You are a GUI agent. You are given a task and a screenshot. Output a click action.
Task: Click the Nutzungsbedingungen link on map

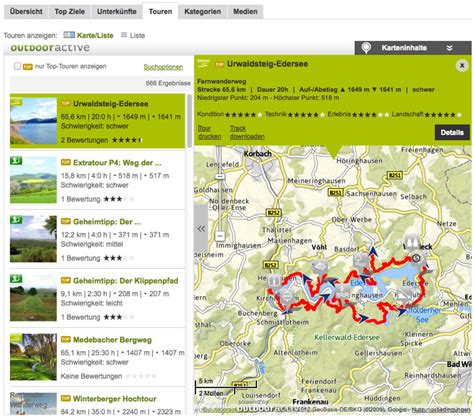(x=441, y=410)
